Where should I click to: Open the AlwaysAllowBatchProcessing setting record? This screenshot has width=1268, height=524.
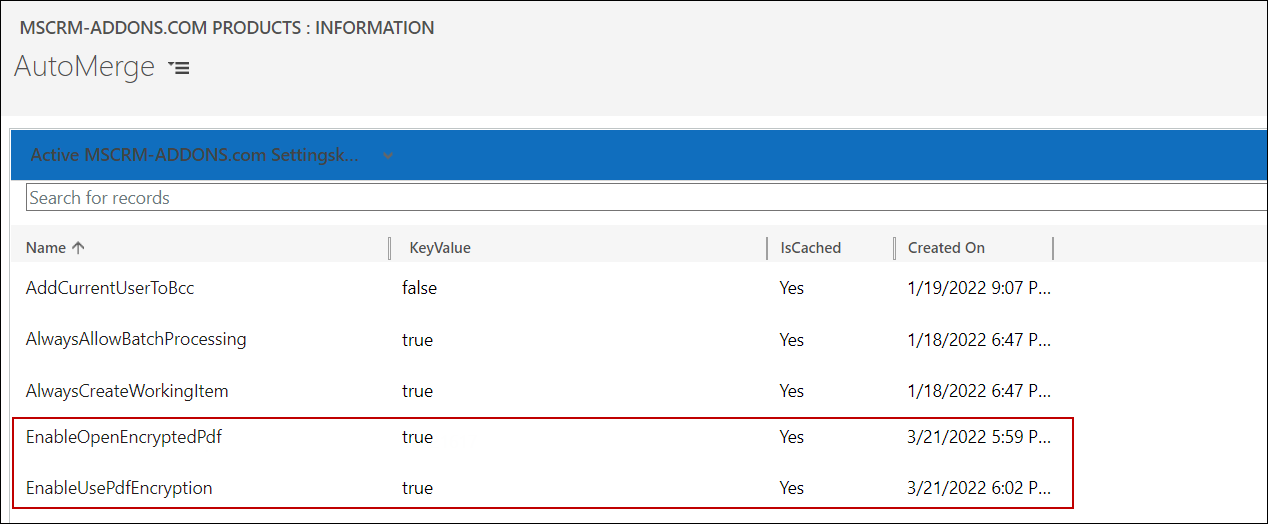136,339
